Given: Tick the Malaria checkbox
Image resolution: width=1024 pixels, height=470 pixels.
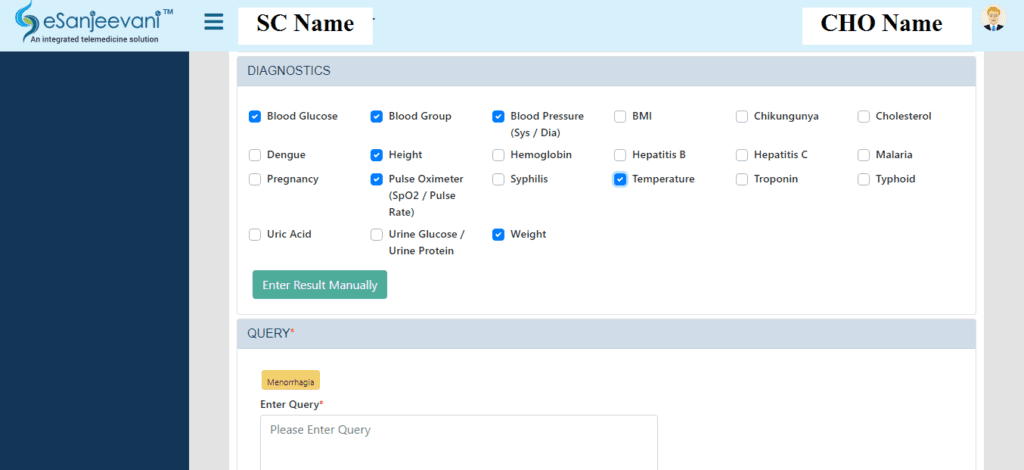Looking at the screenshot, I should click(863, 155).
